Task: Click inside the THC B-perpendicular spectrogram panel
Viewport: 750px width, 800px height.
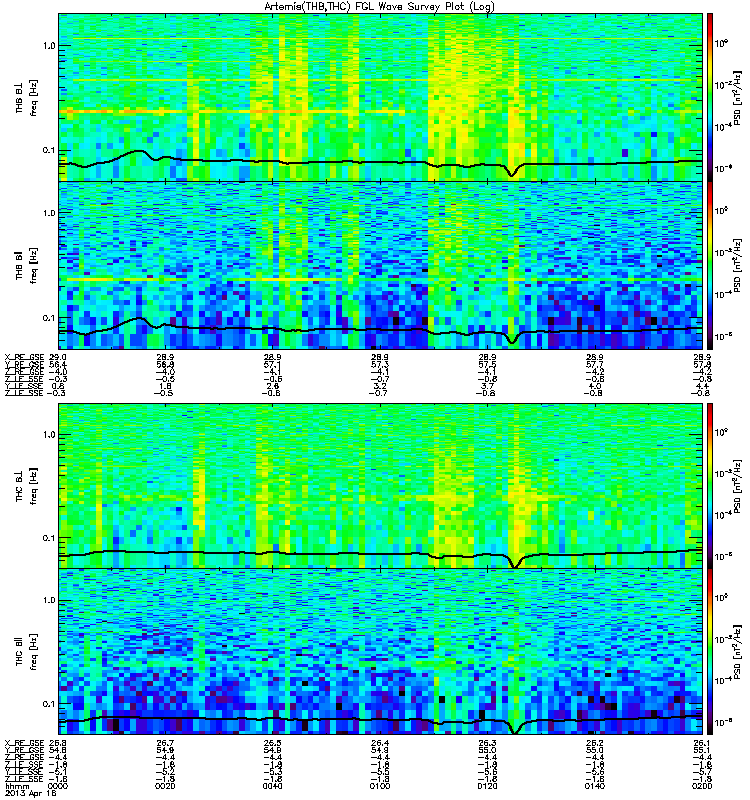Action: click(x=380, y=486)
